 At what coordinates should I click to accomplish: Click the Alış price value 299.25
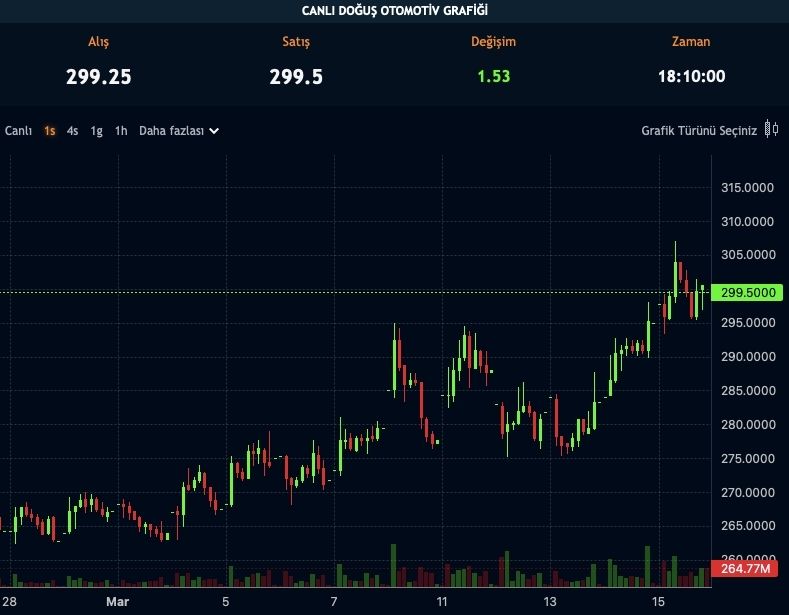pyautogui.click(x=99, y=76)
